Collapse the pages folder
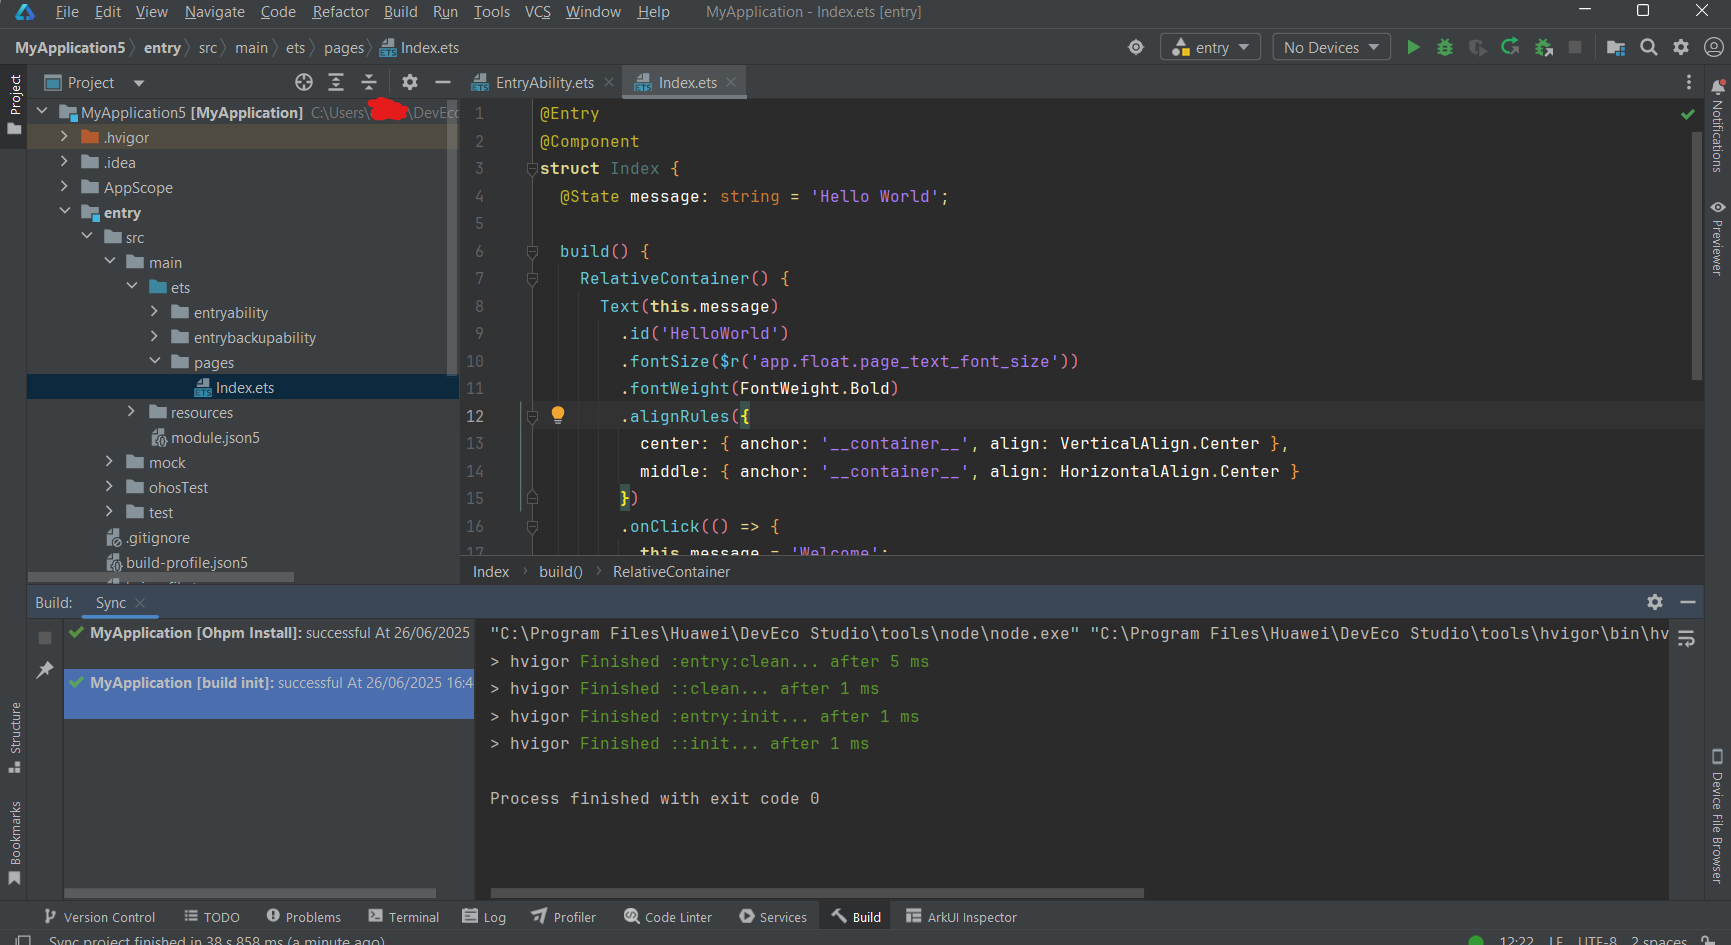 [x=154, y=362]
